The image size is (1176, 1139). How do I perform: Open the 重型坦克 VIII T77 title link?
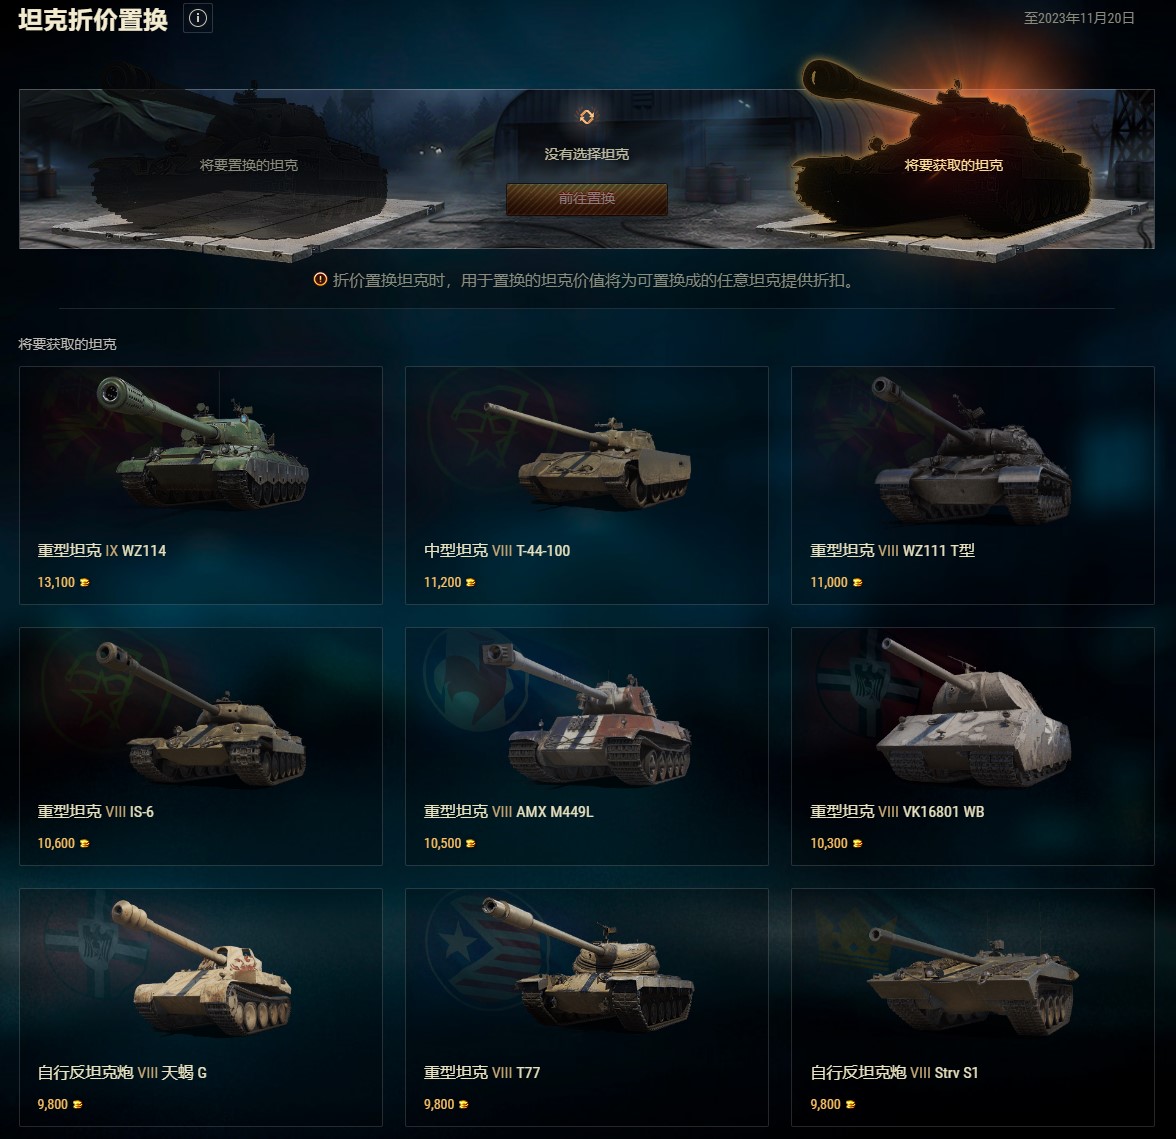pos(482,1073)
